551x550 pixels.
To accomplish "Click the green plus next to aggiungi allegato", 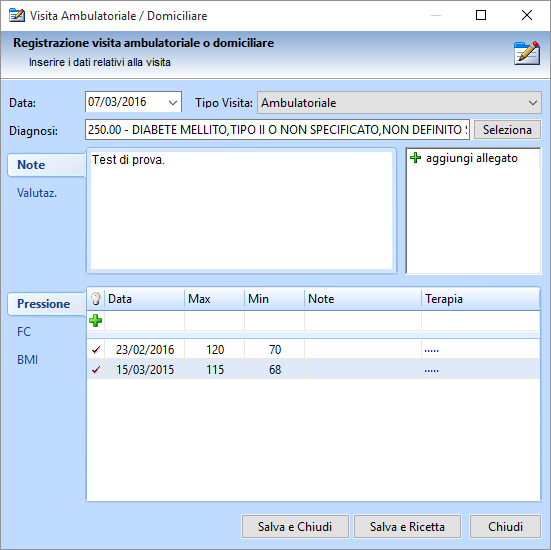I will (x=415, y=158).
